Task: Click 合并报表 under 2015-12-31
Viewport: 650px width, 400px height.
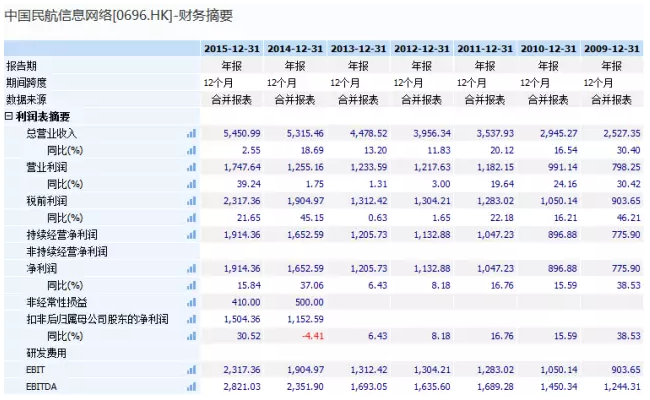Action: (x=232, y=100)
